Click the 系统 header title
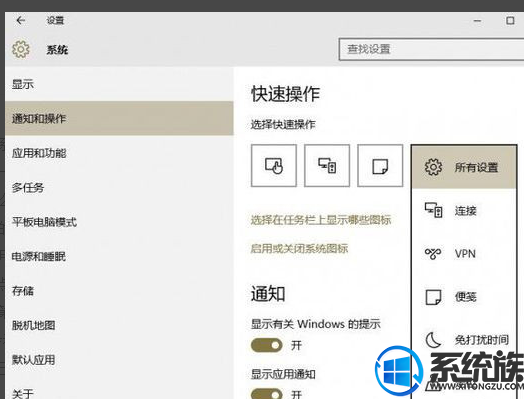This screenshot has height=399, width=524. click(x=57, y=50)
